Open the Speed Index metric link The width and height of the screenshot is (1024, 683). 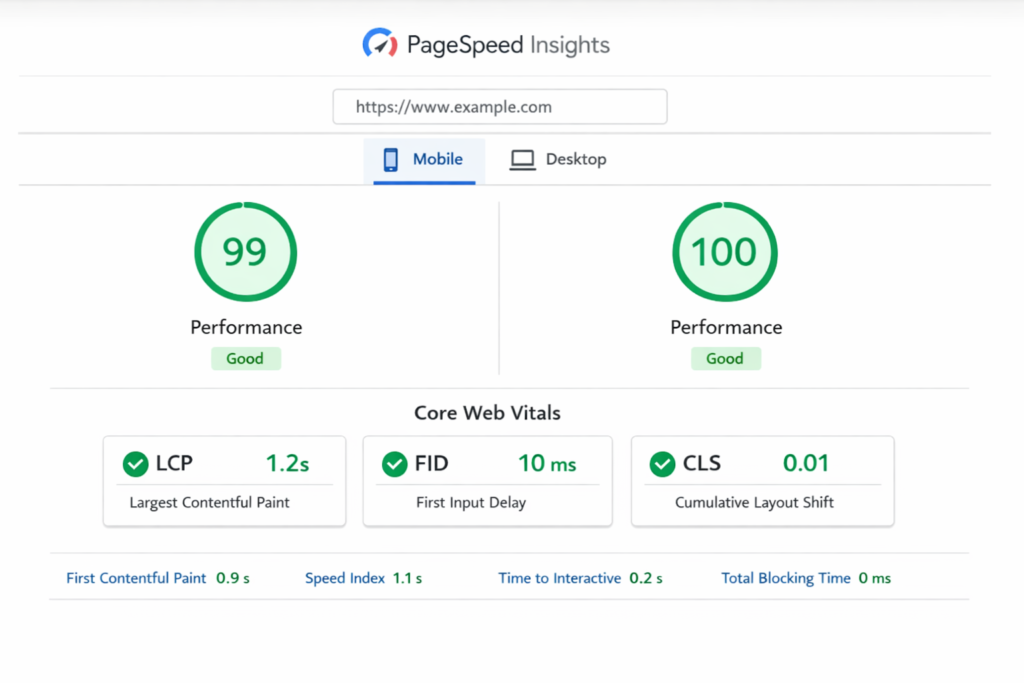coord(345,578)
